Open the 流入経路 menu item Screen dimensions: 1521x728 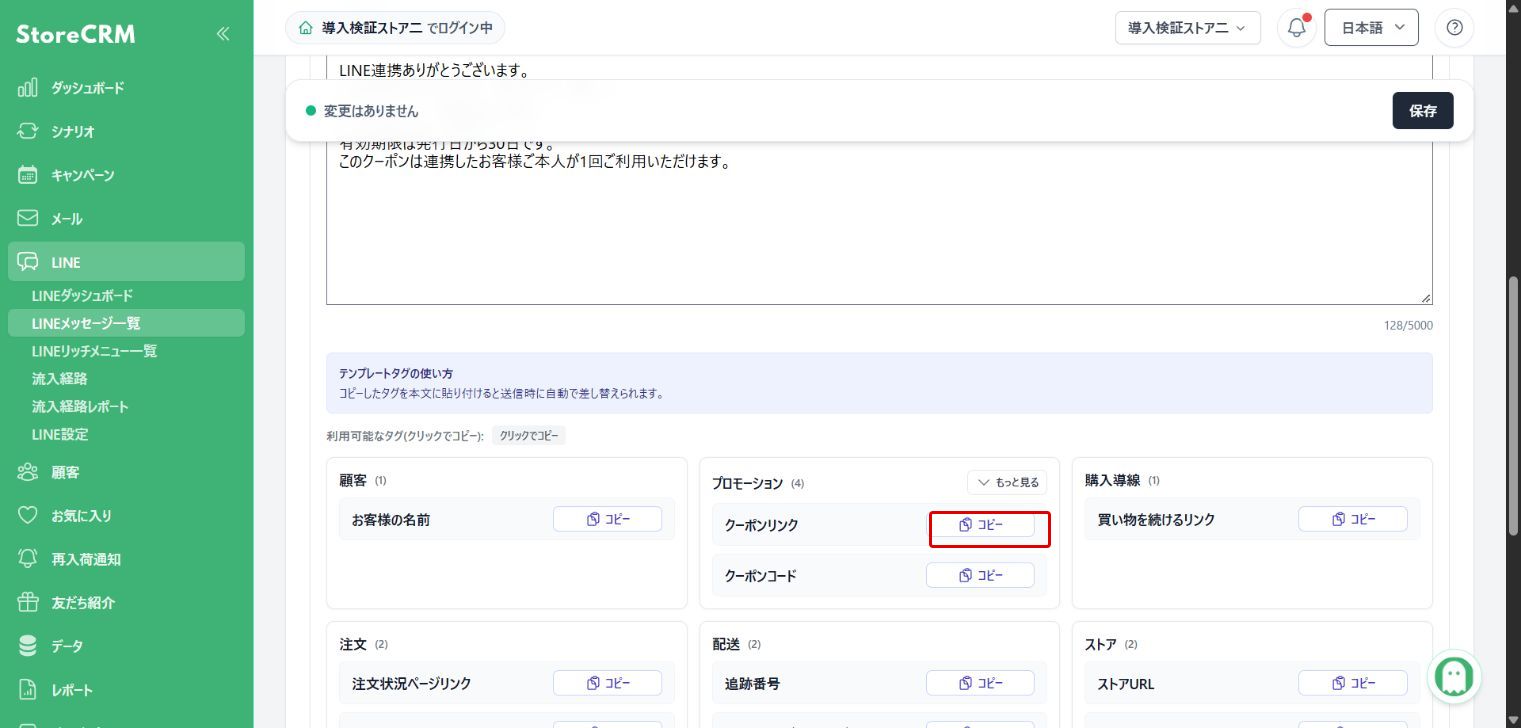60,379
